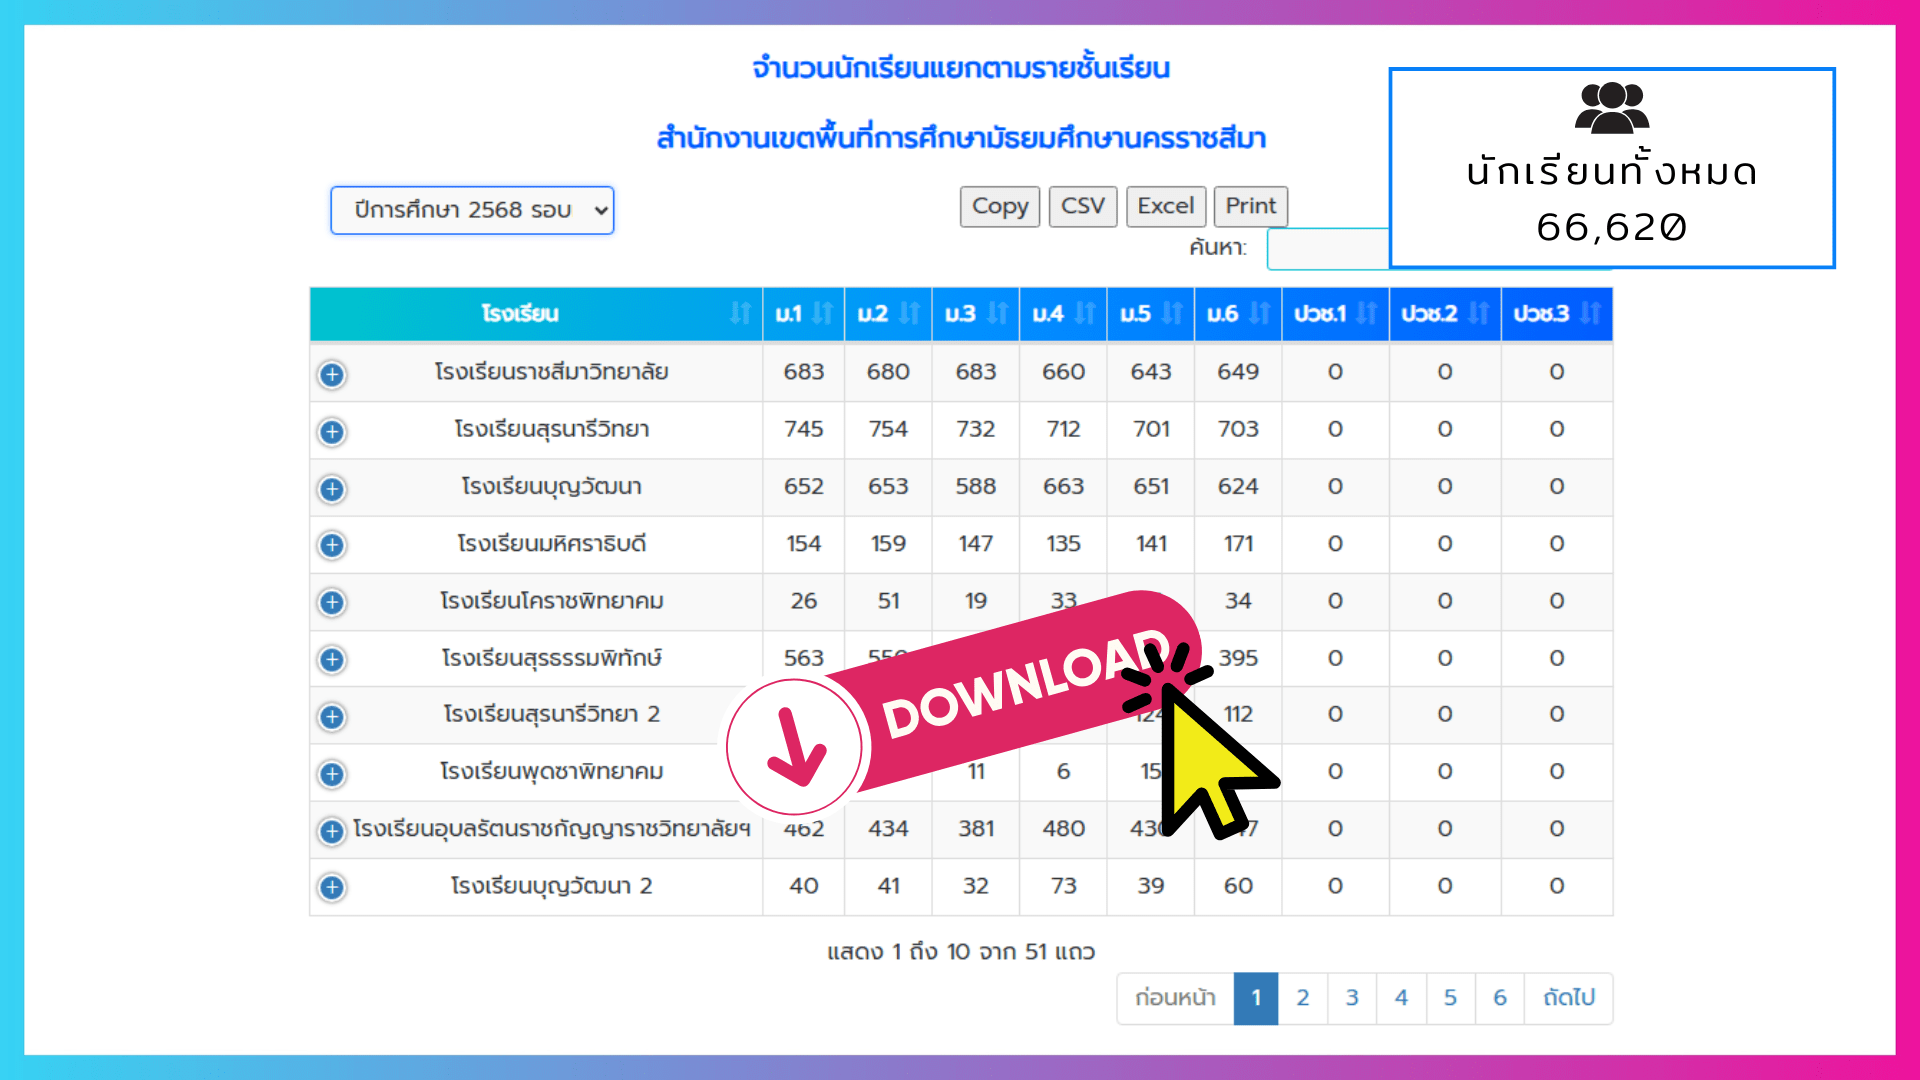Export the table with the Excel button
Image resolution: width=1920 pixels, height=1080 pixels.
(x=1165, y=206)
